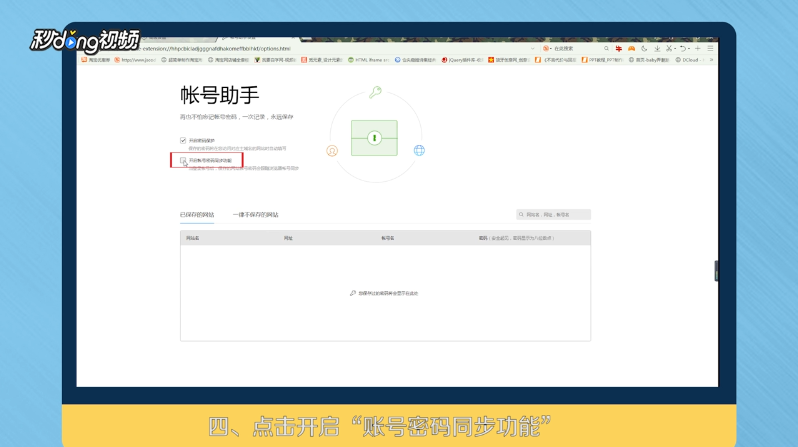
Task: Click the 网站名 column header
Action: (192, 238)
